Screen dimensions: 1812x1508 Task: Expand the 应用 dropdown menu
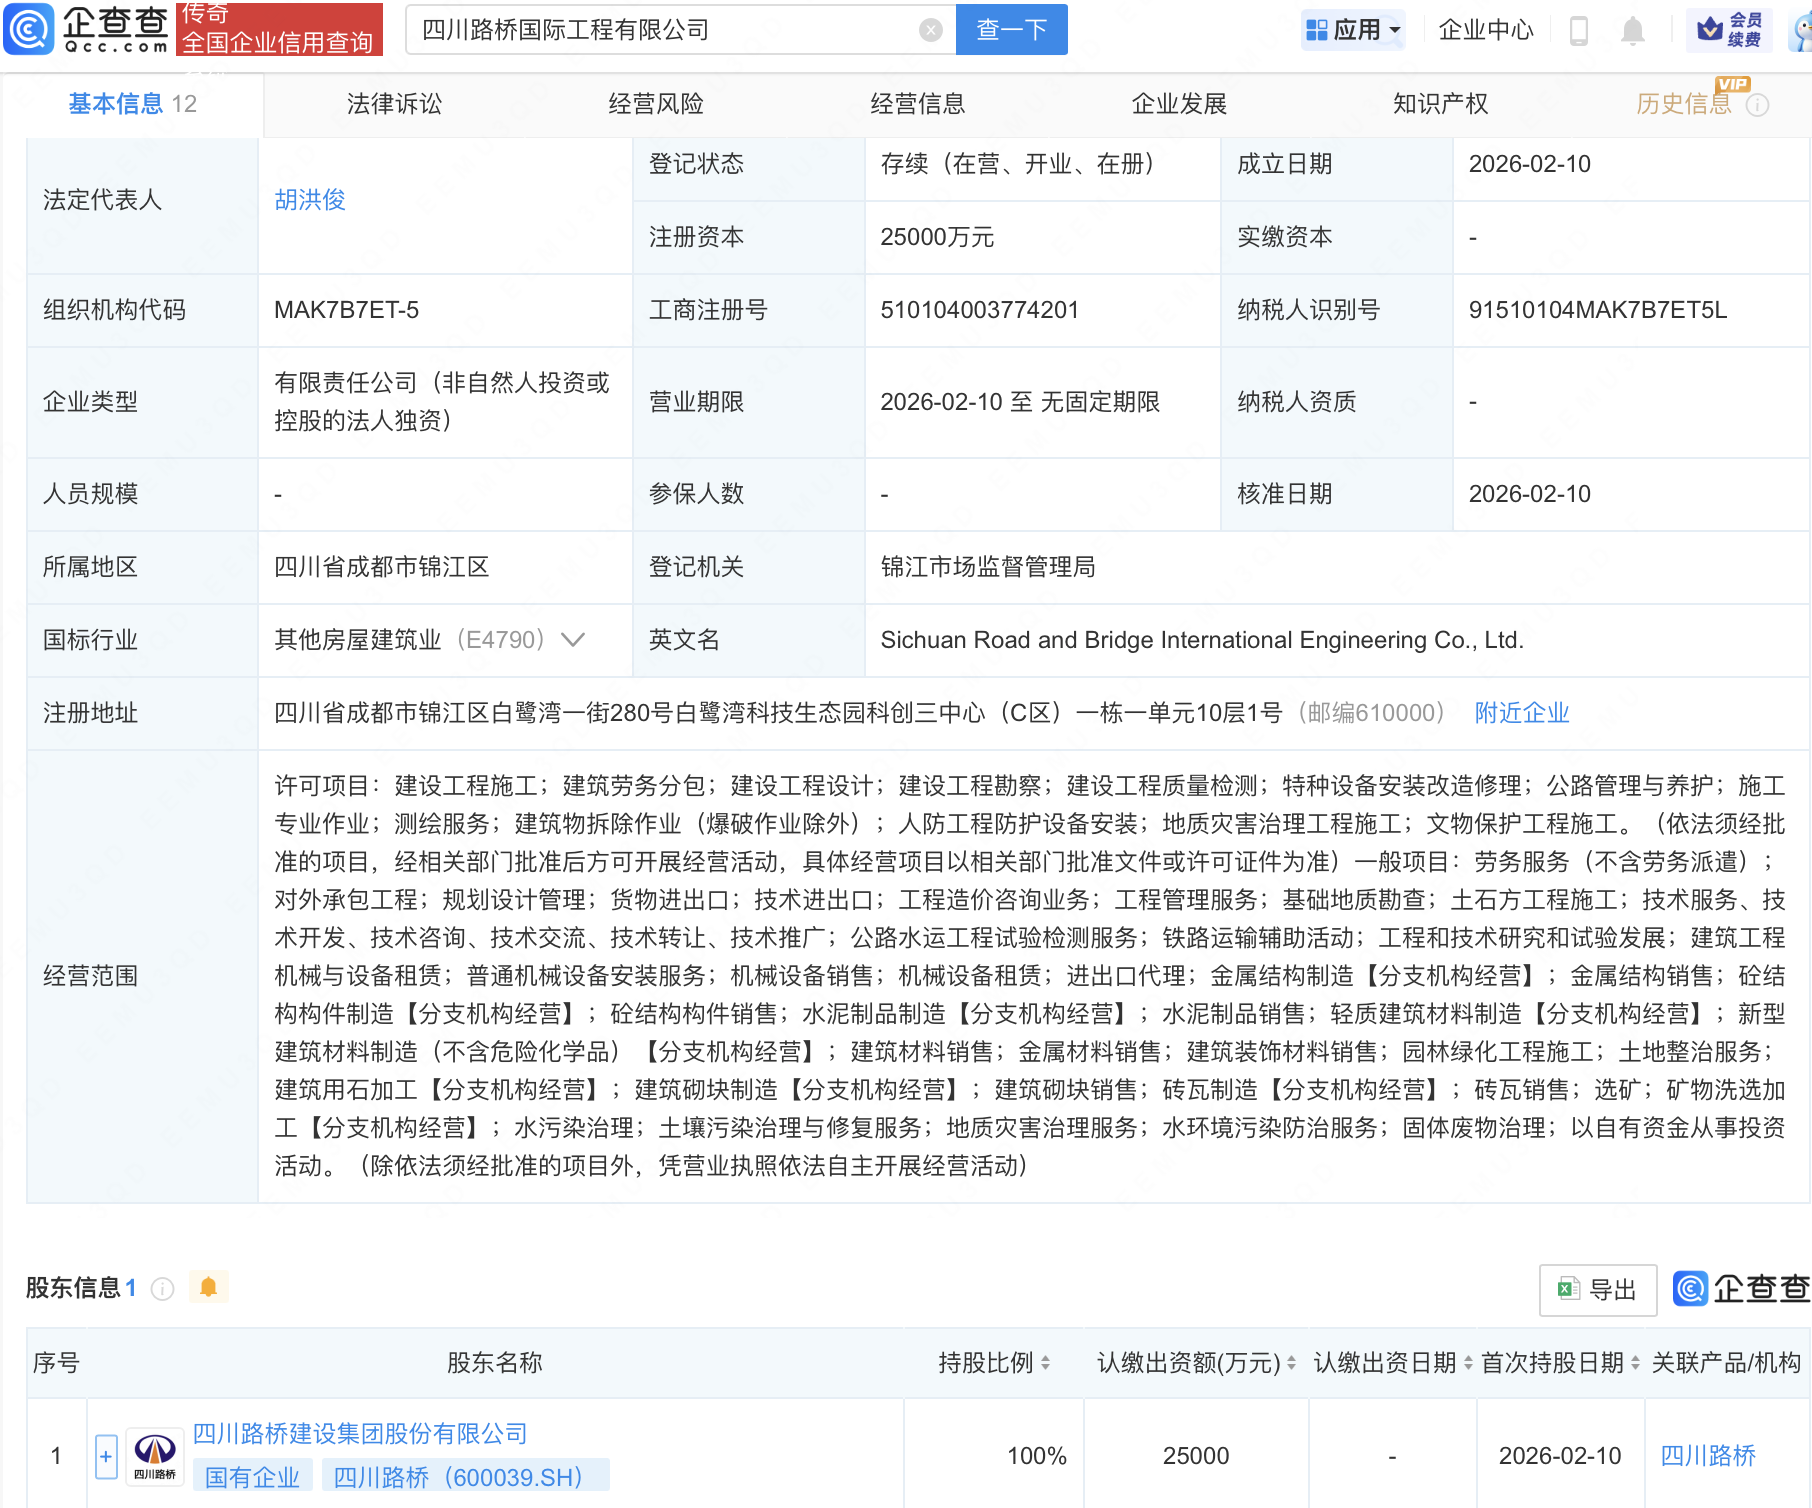coord(1354,30)
